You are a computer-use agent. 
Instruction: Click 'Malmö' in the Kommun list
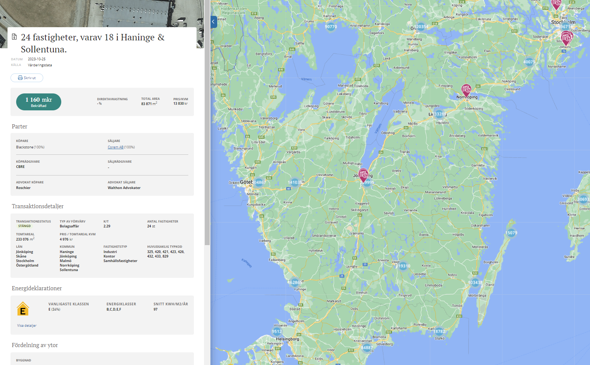click(65, 261)
